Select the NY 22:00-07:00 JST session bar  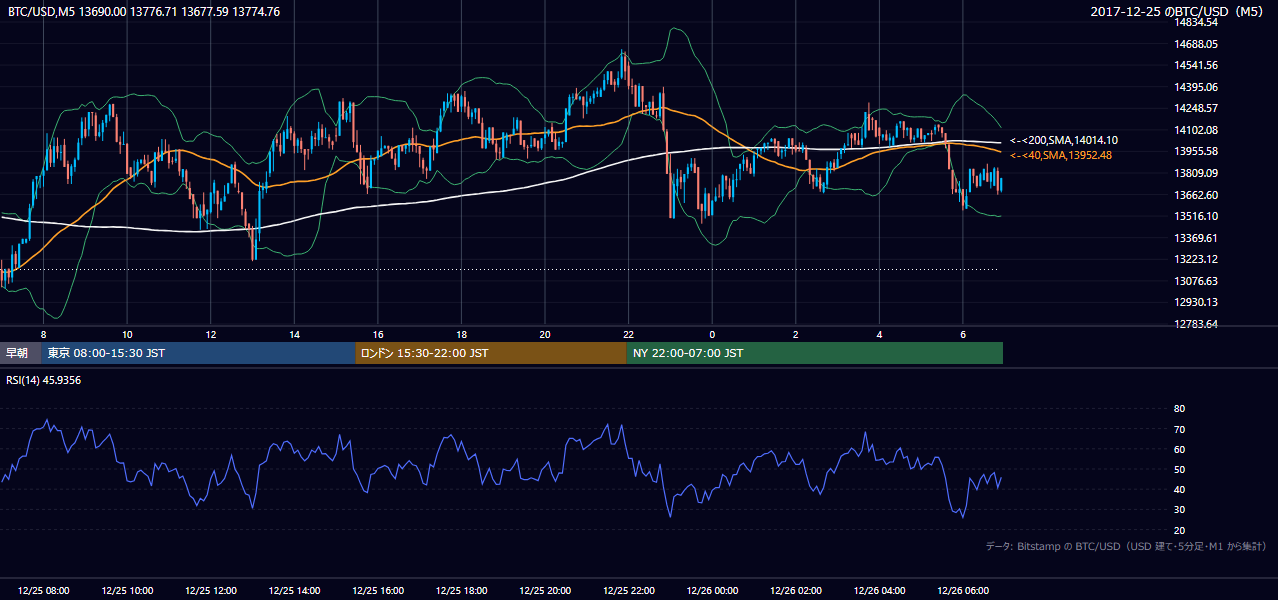tap(815, 353)
